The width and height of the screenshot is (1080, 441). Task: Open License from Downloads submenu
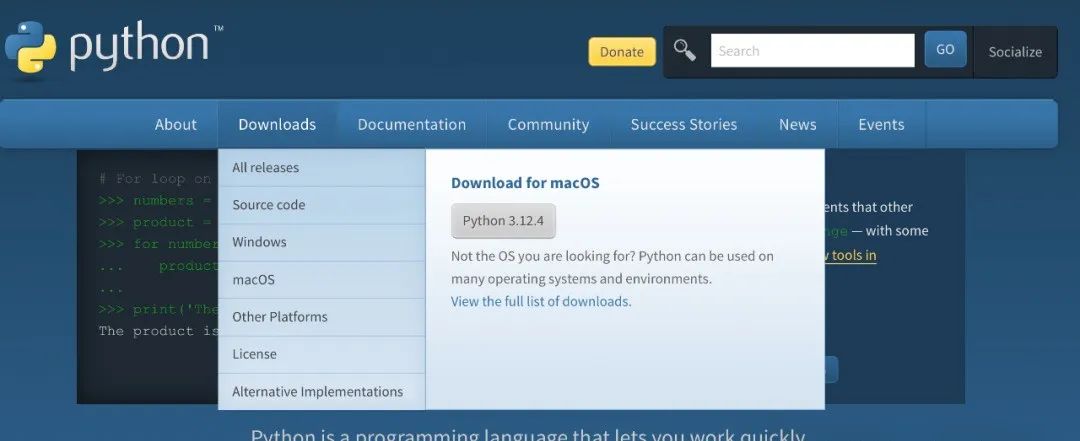[322, 354]
